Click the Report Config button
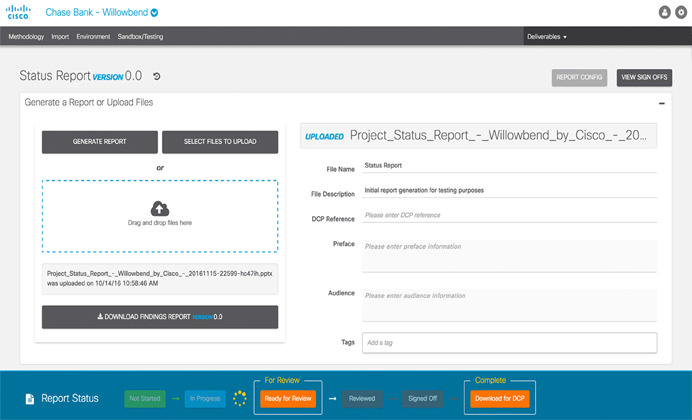692x420 pixels. coord(579,78)
